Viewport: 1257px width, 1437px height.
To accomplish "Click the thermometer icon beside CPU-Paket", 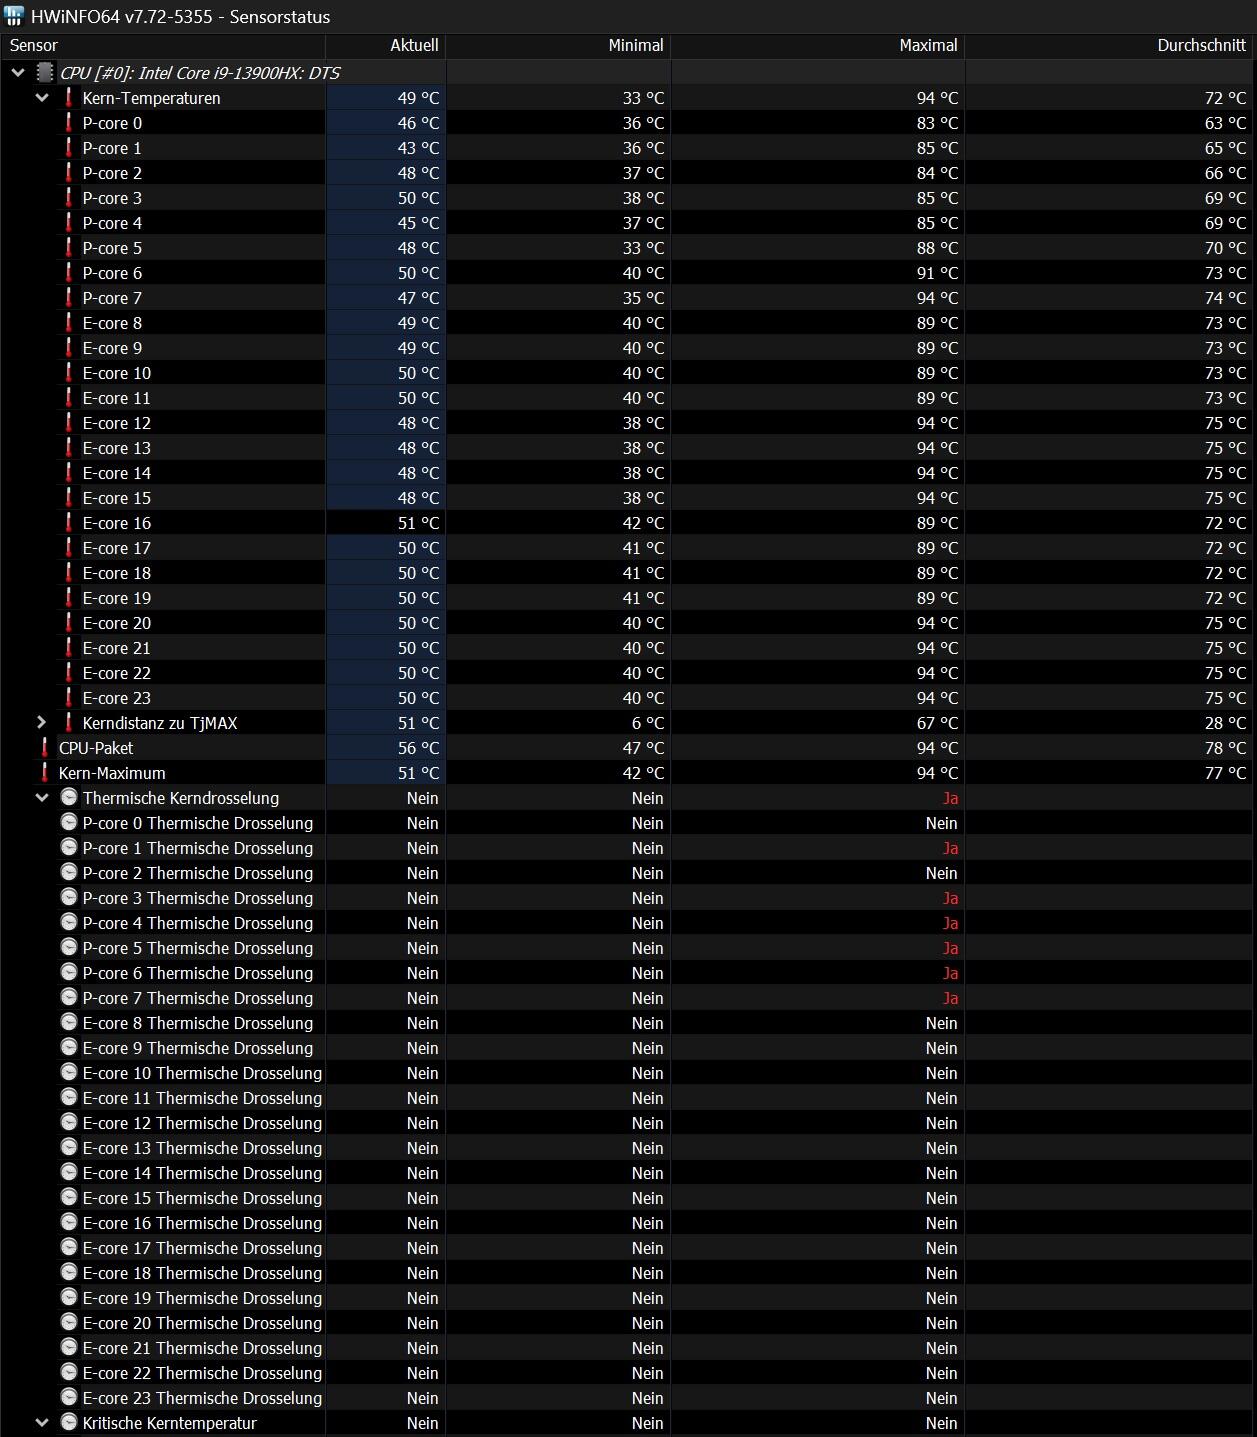I will tap(45, 748).
